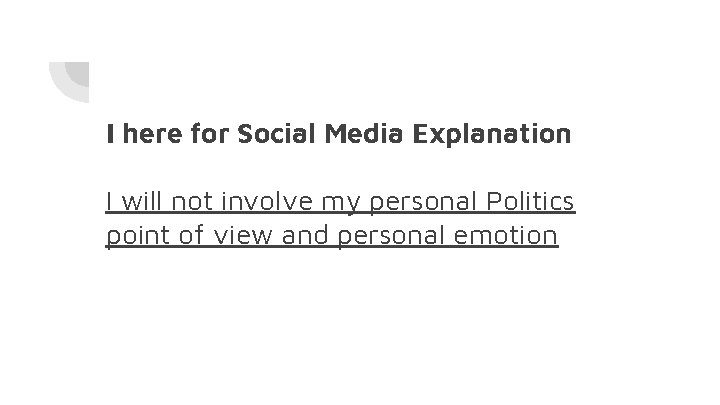
Task: Click the underlined word 'not' in the first line
Action: click(193, 203)
